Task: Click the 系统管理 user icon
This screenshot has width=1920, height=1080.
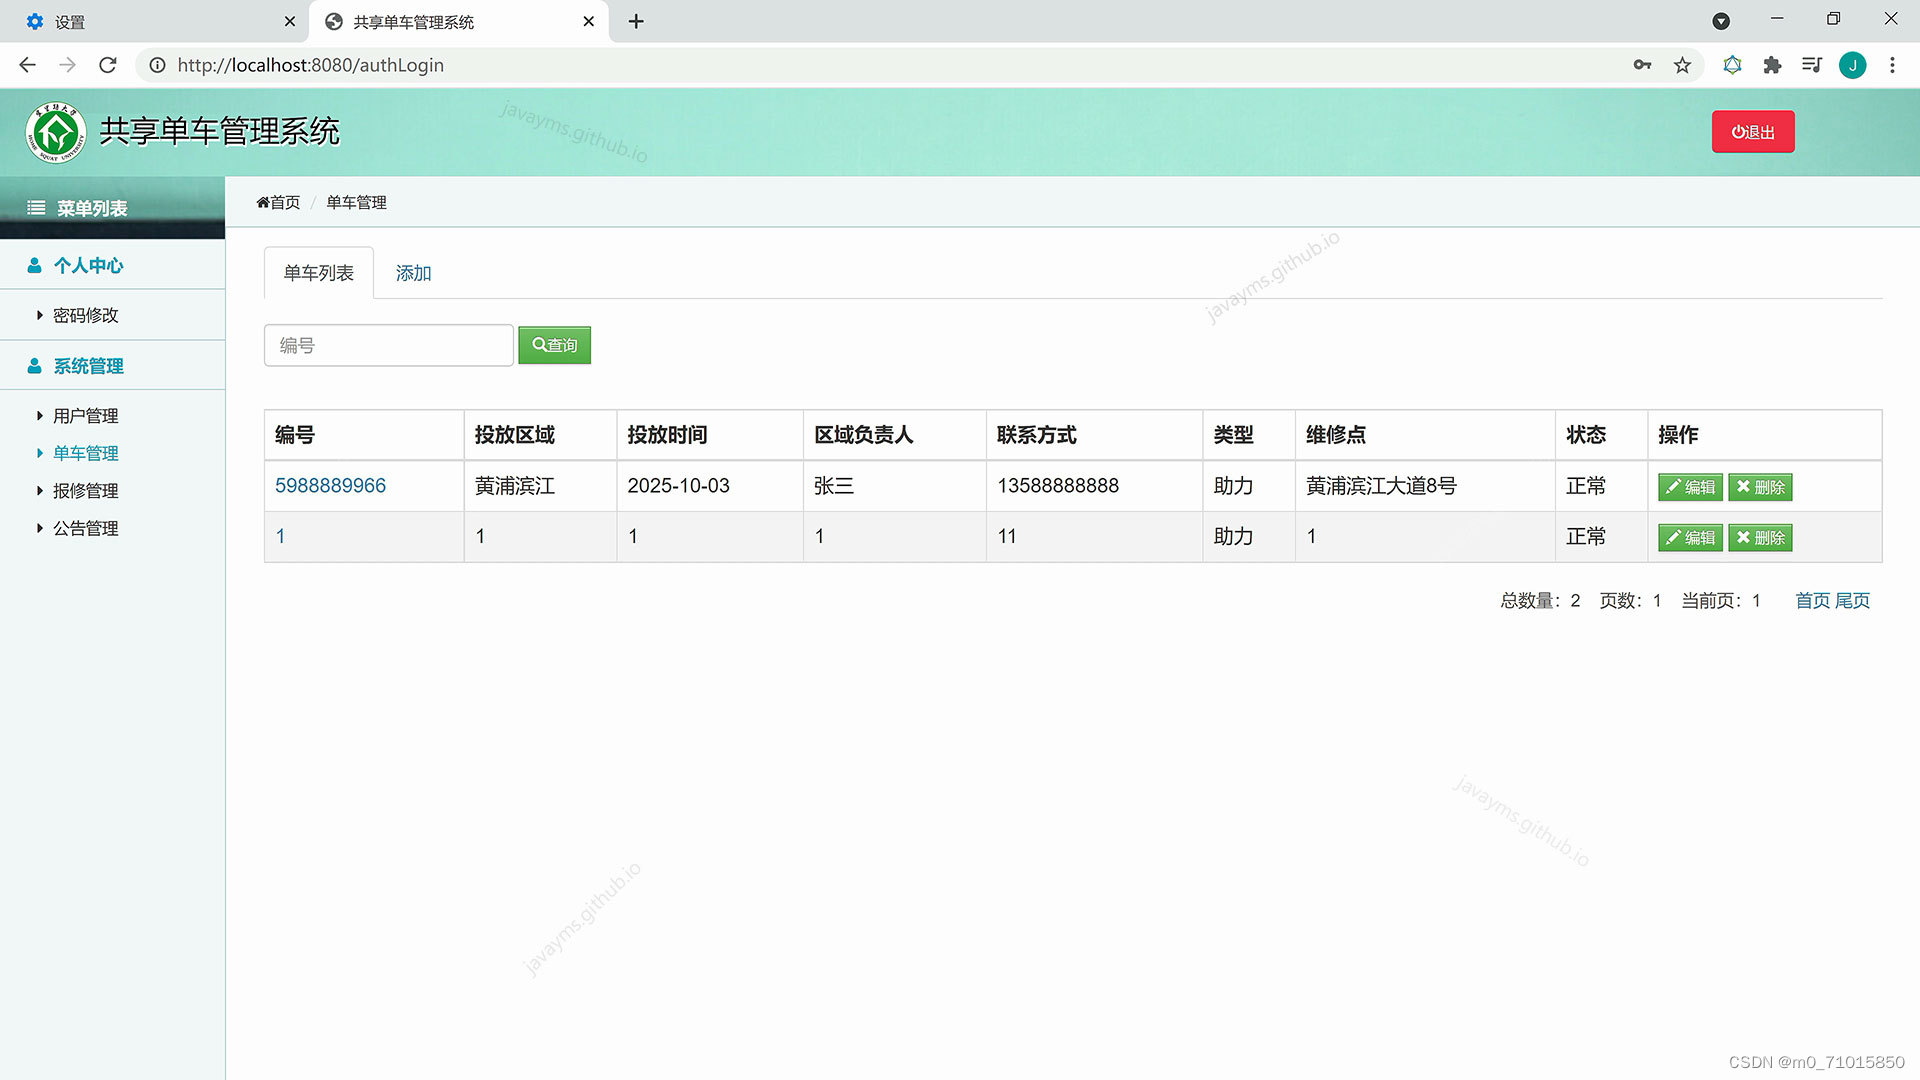Action: pyautogui.click(x=34, y=366)
